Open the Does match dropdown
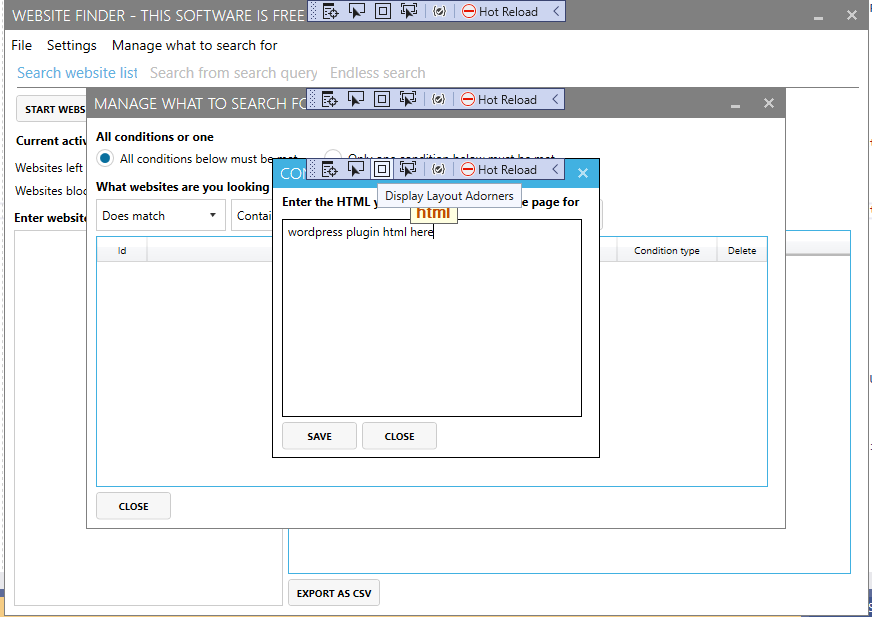This screenshot has height=617, width=872. click(x=160, y=215)
